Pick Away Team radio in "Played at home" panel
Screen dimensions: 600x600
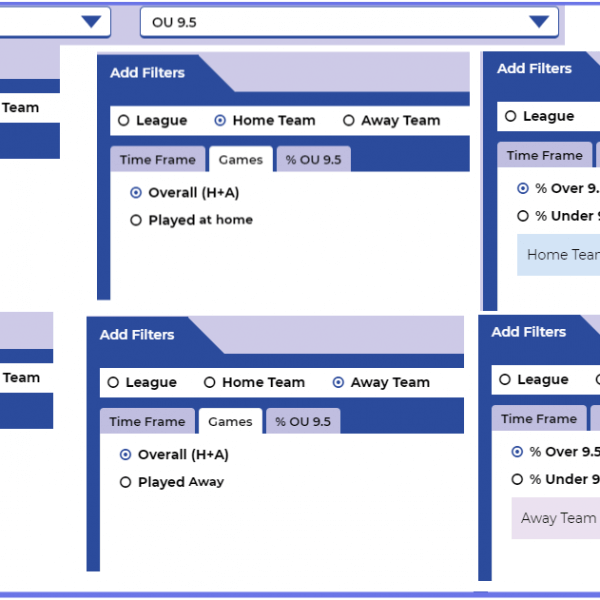click(x=349, y=121)
